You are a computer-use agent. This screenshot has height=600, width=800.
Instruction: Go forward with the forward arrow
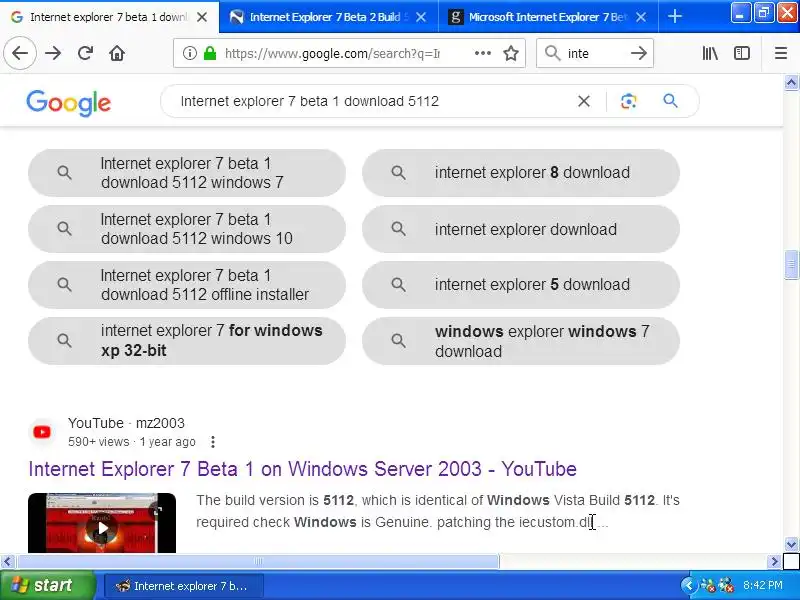coord(53,53)
